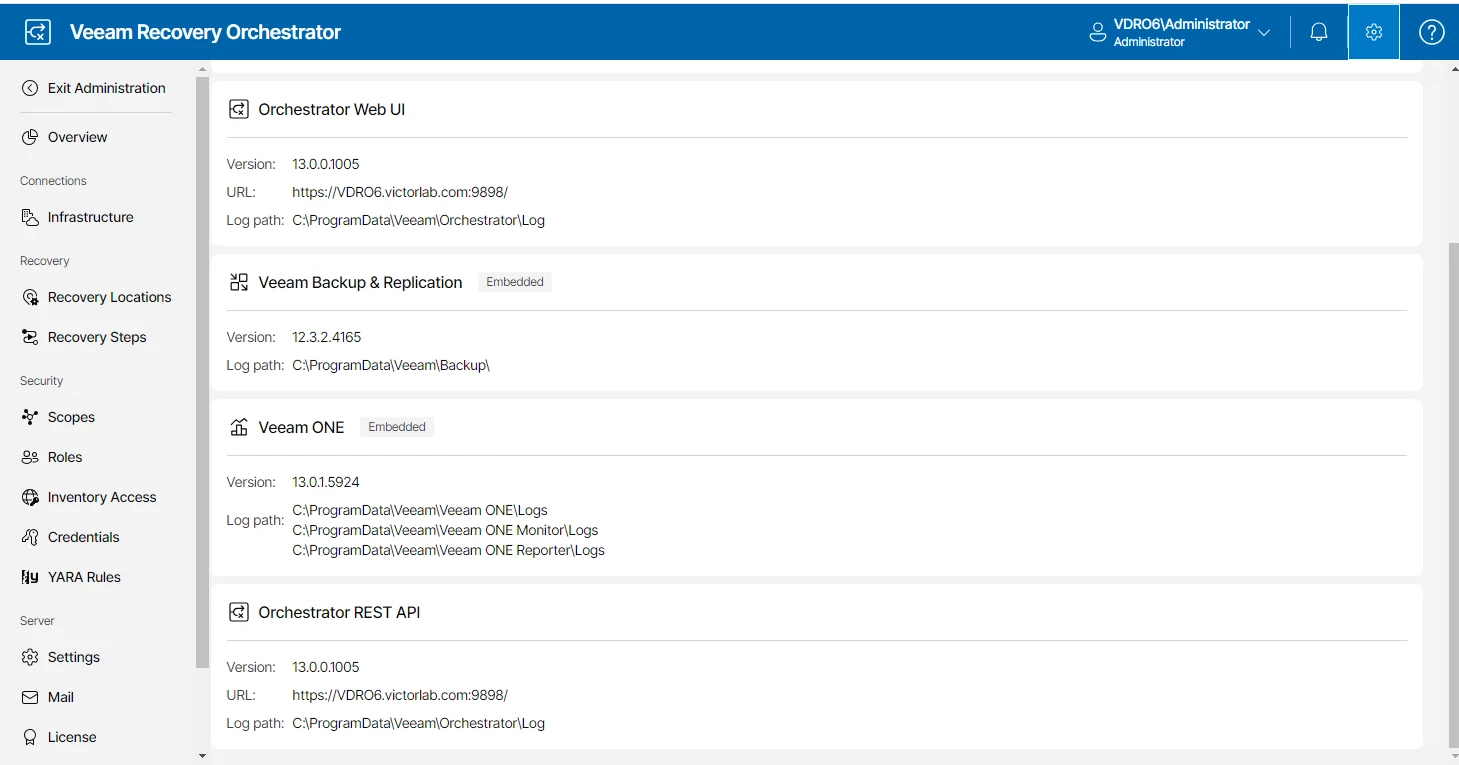The height and width of the screenshot is (765, 1459).
Task: Open the Scopes security page
Action: click(71, 417)
